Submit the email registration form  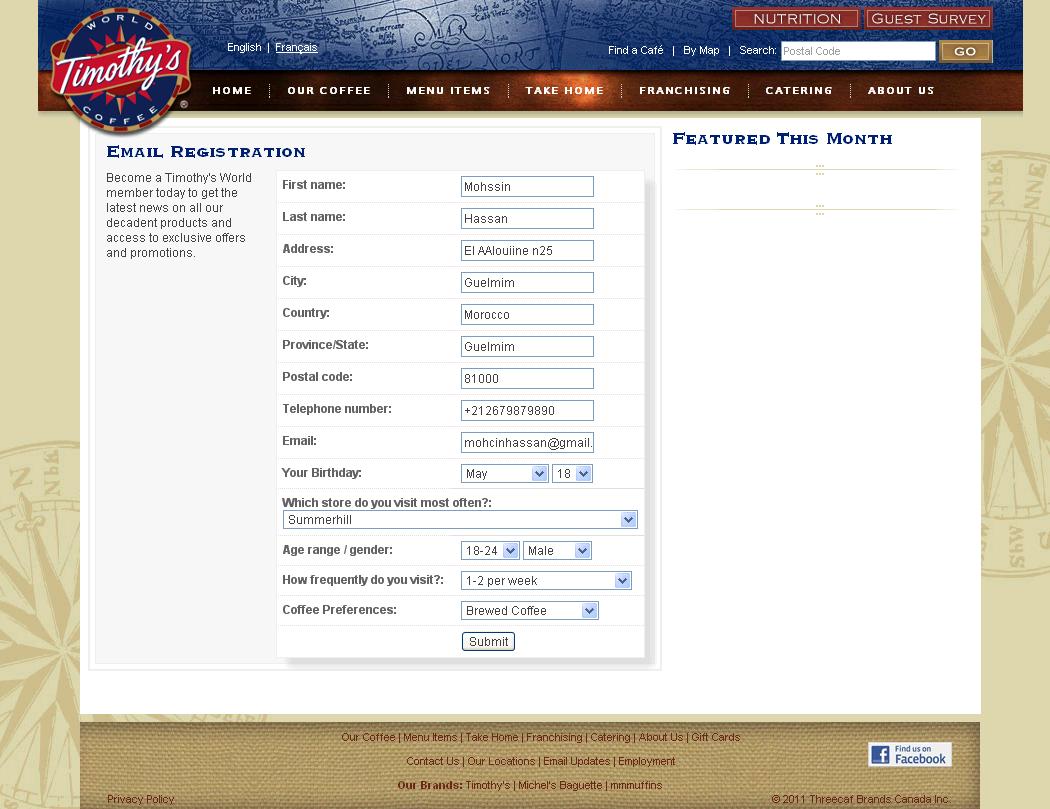coord(488,642)
